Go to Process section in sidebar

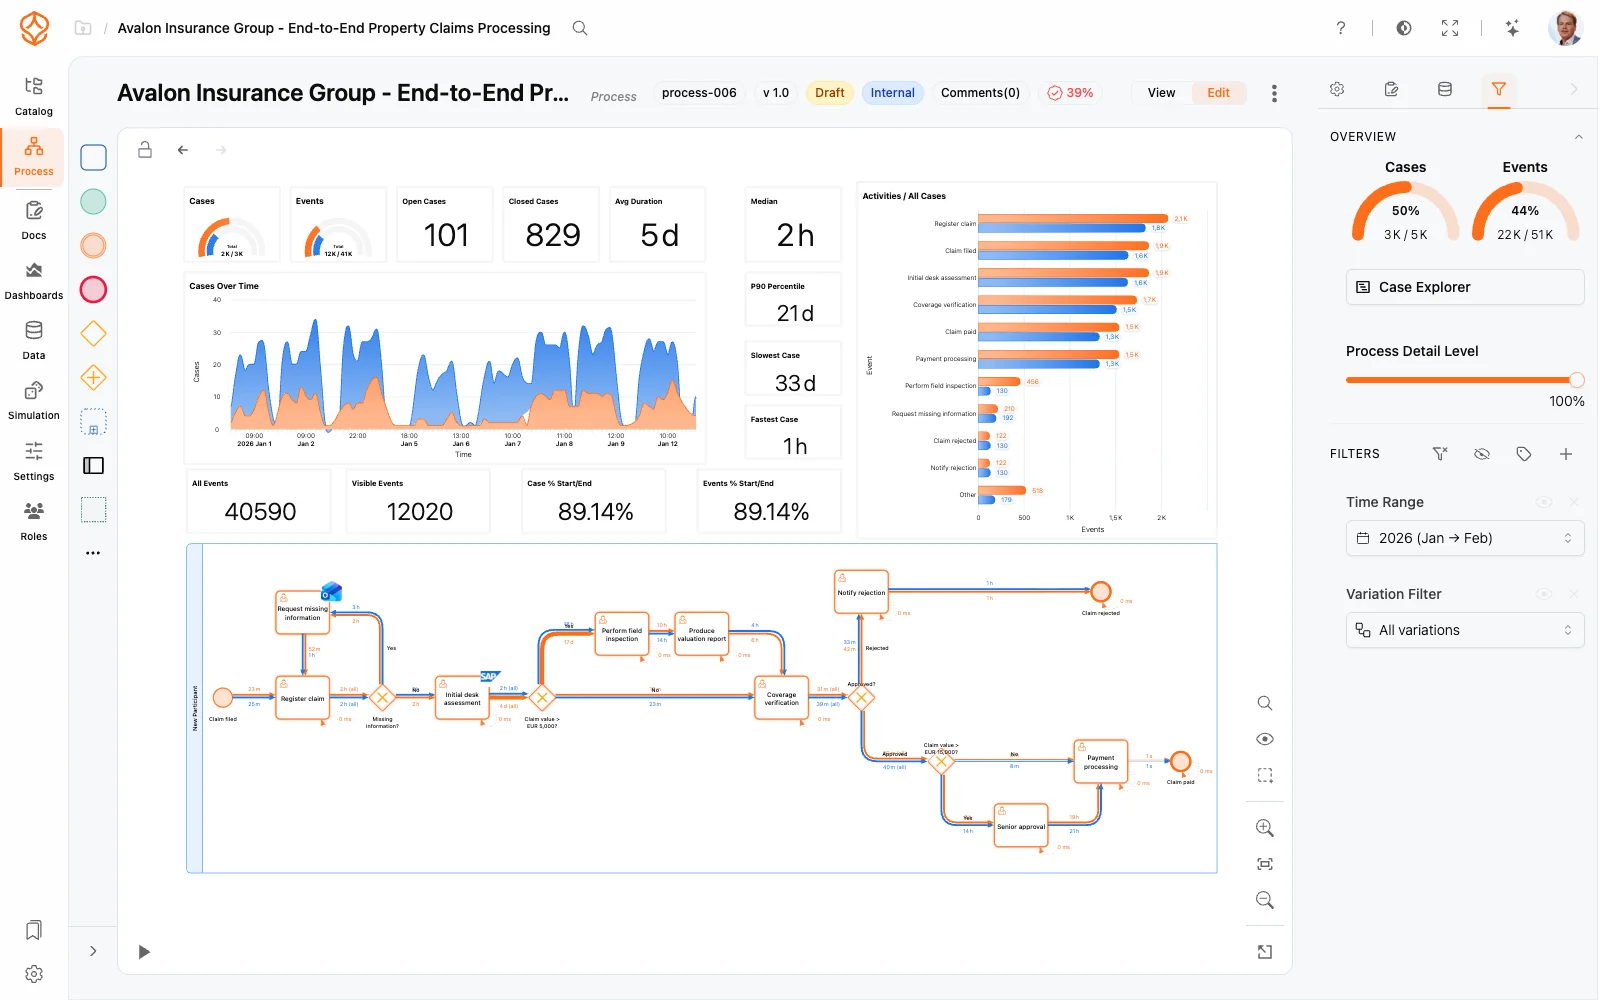34,157
